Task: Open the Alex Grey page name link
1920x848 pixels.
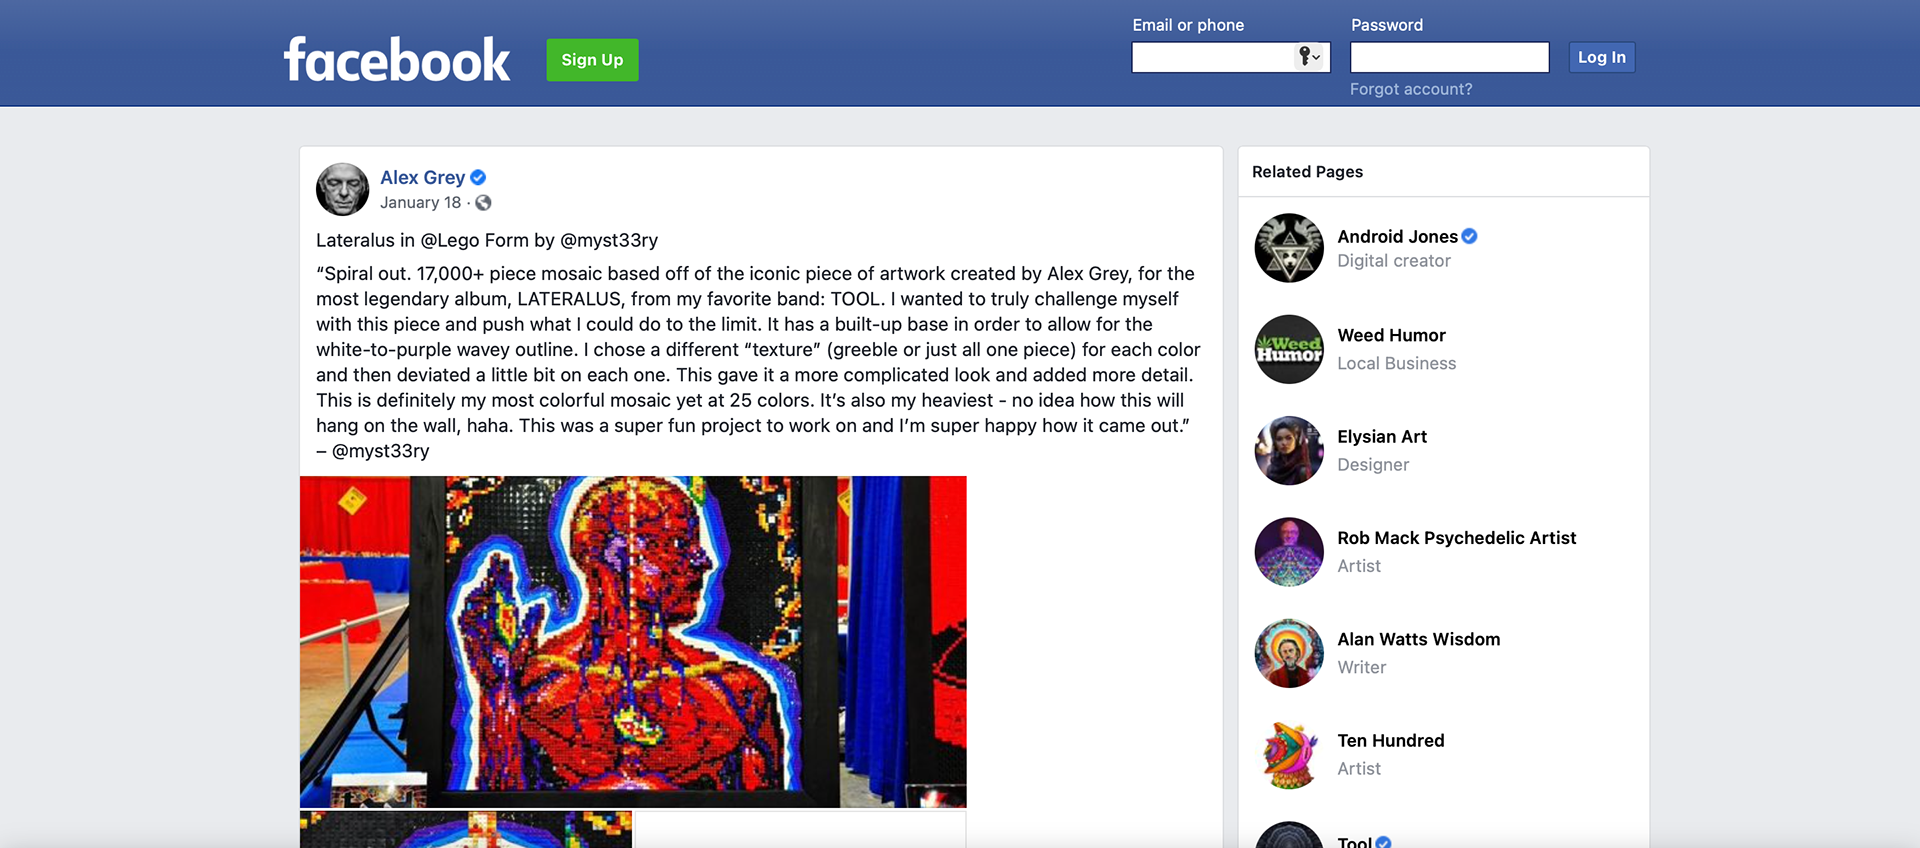Action: coord(422,177)
